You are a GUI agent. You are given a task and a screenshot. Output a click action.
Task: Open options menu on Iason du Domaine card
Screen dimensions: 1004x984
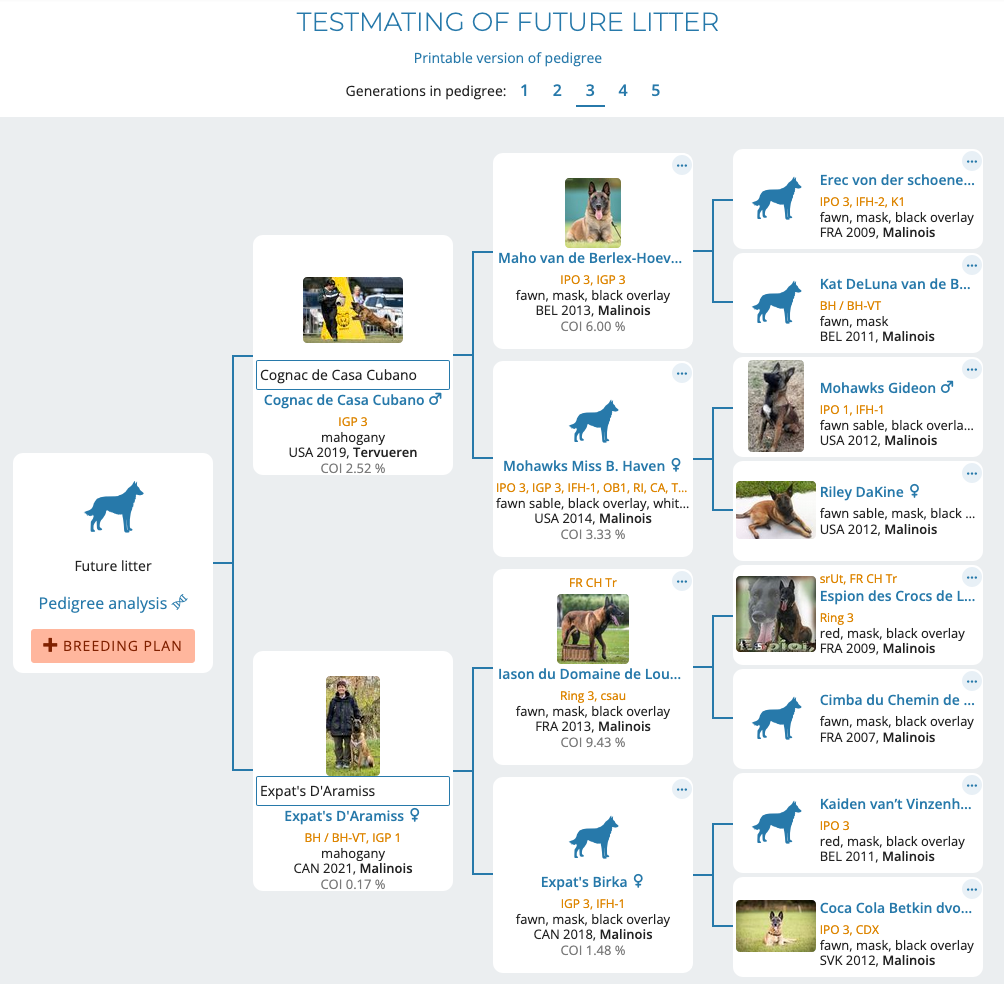682,582
